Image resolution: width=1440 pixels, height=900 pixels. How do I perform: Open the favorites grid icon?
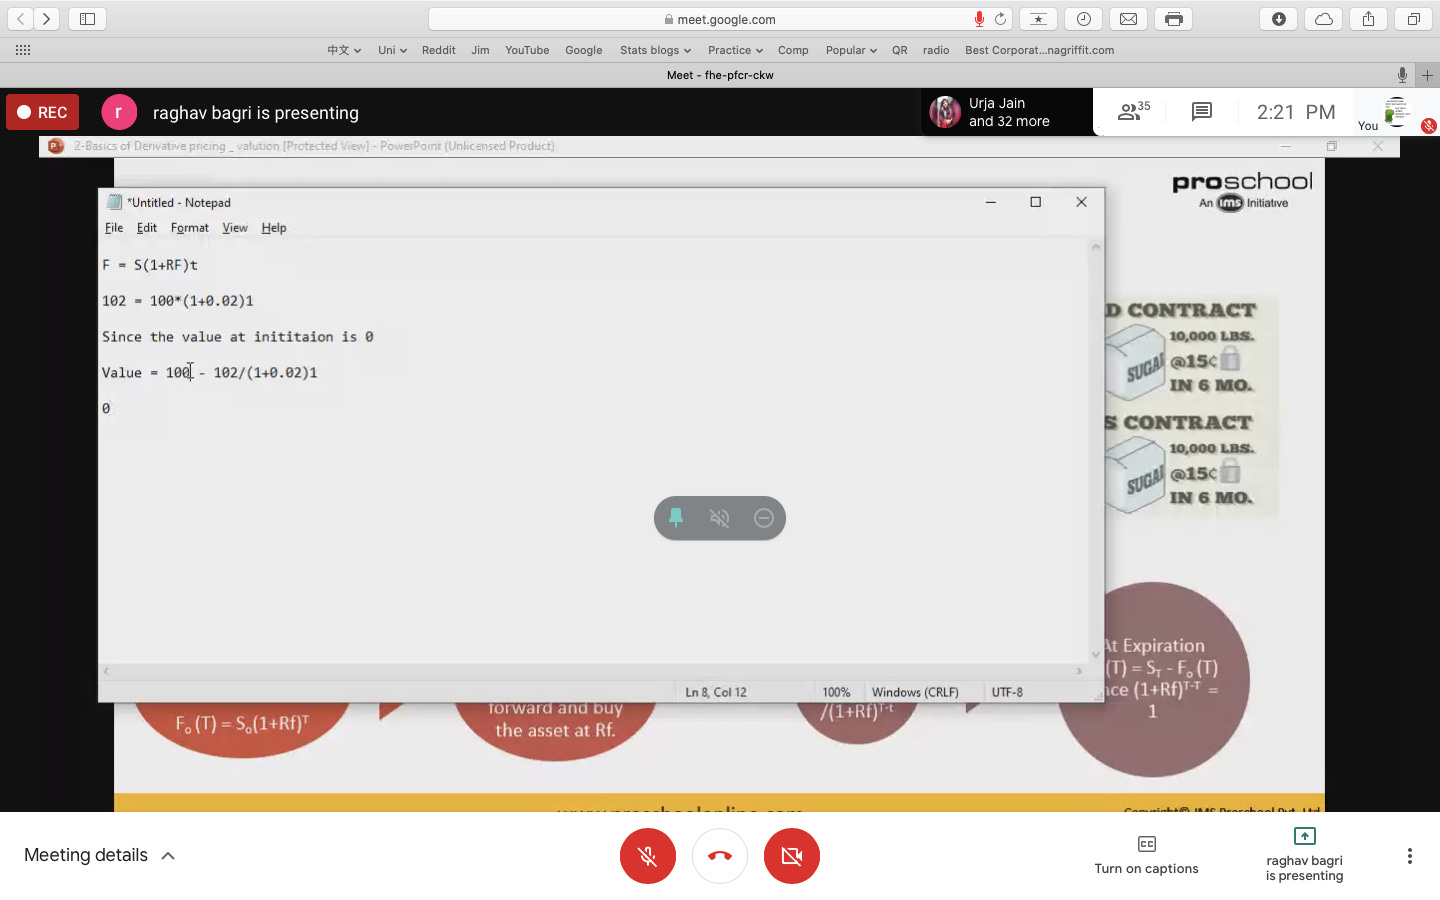[23, 50]
